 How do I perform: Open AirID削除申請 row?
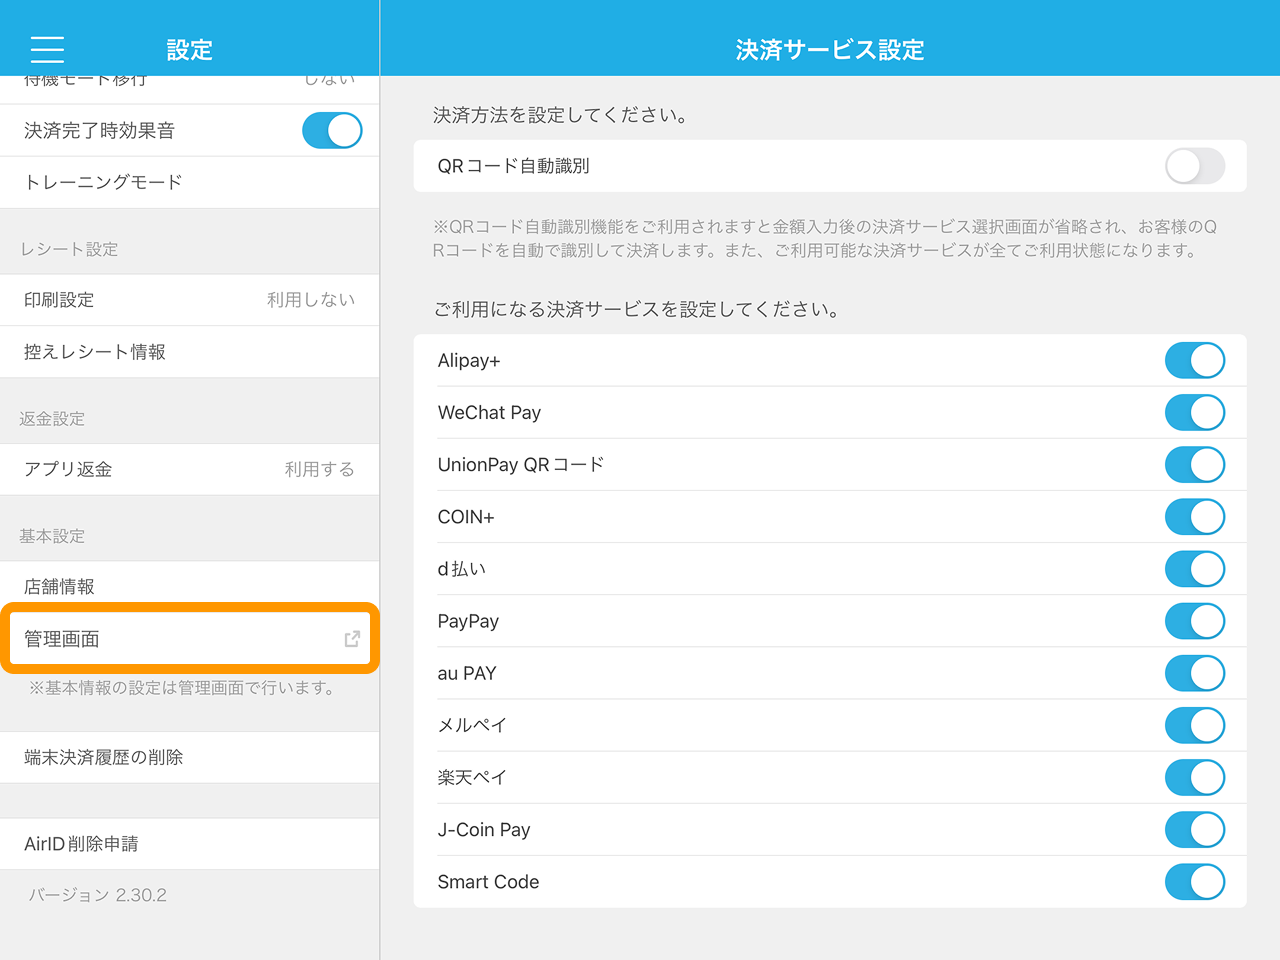(x=190, y=844)
